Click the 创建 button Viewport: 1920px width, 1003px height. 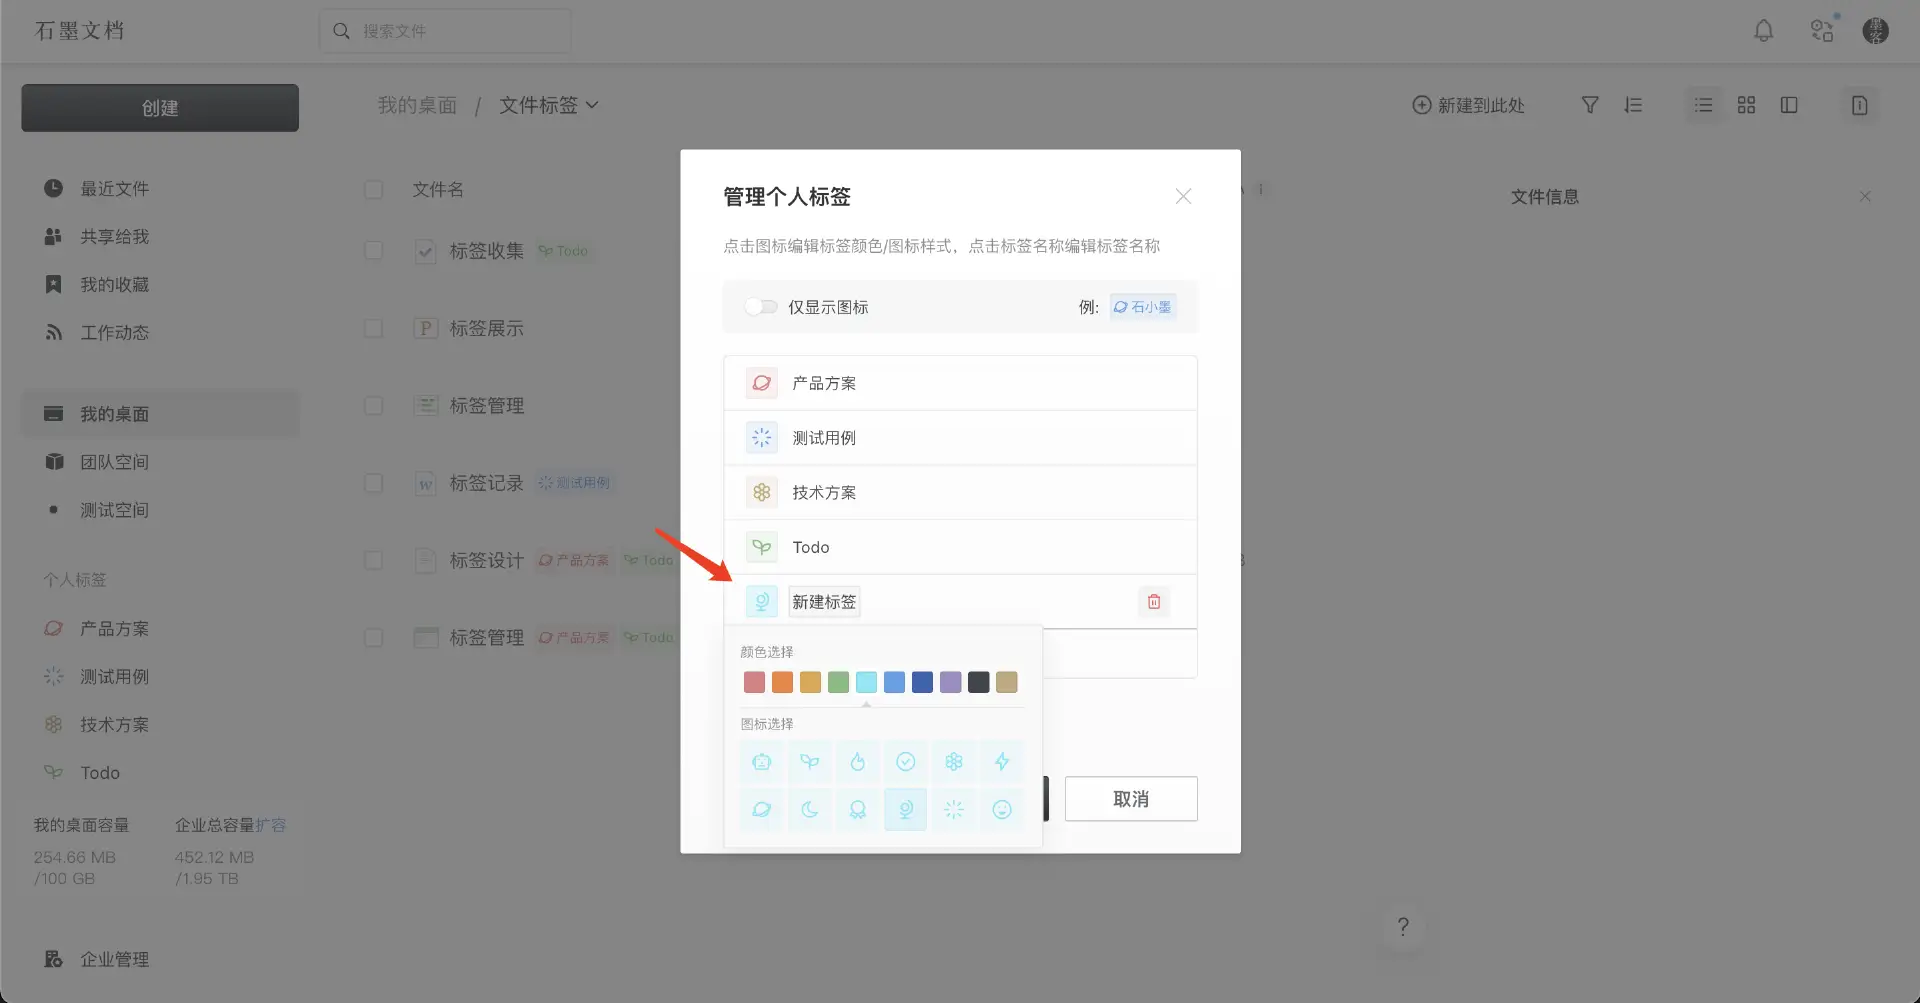(160, 108)
